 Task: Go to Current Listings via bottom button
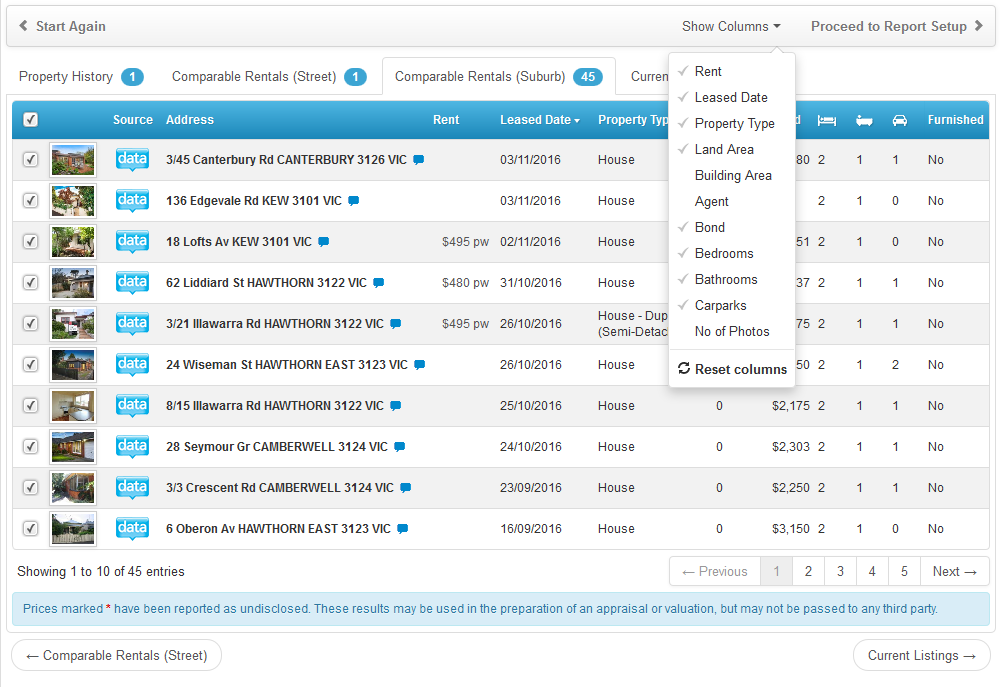(921, 656)
